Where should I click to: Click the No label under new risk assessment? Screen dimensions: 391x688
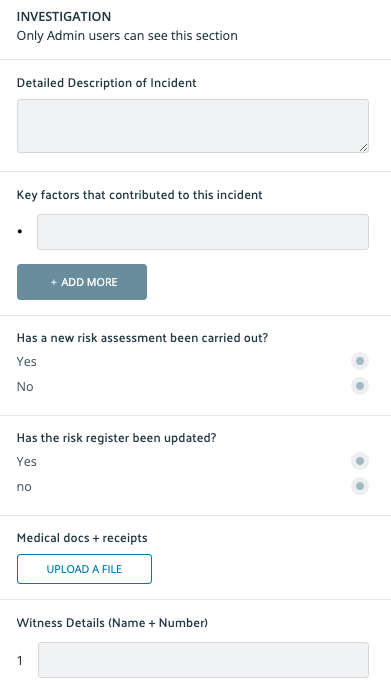tap(25, 387)
